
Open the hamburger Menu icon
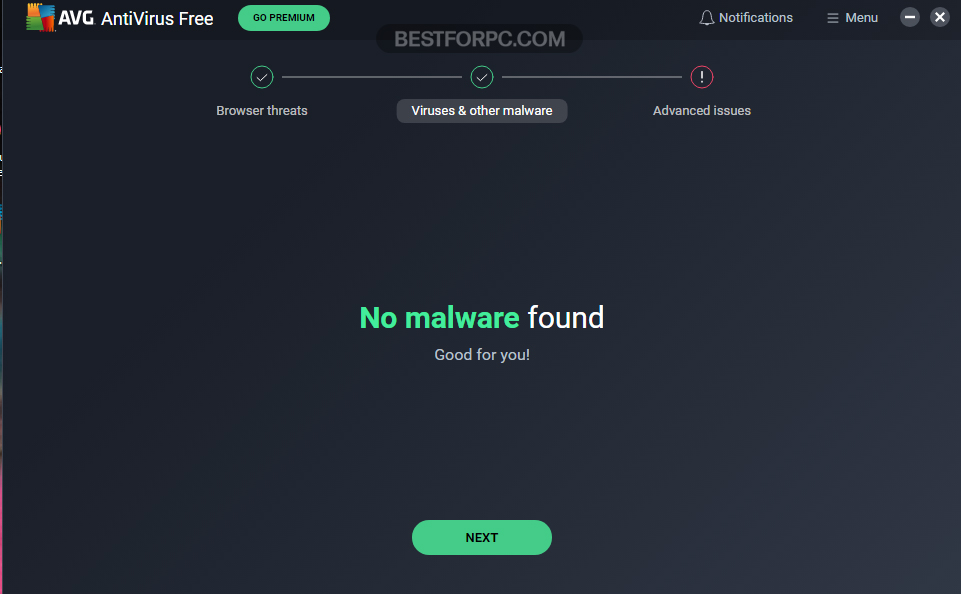click(832, 18)
